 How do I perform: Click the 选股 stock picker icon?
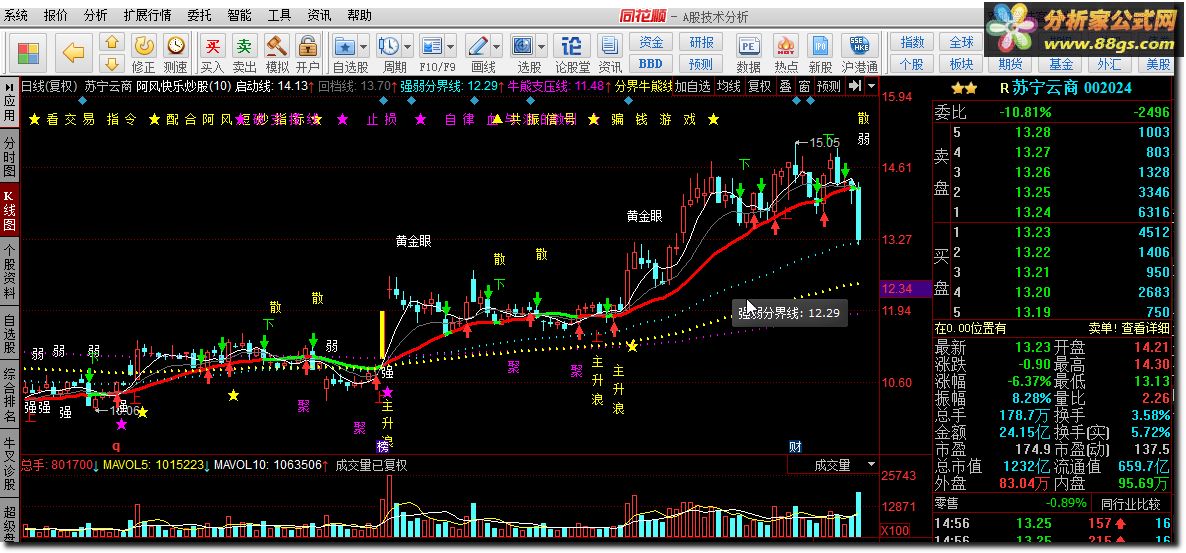[522, 46]
